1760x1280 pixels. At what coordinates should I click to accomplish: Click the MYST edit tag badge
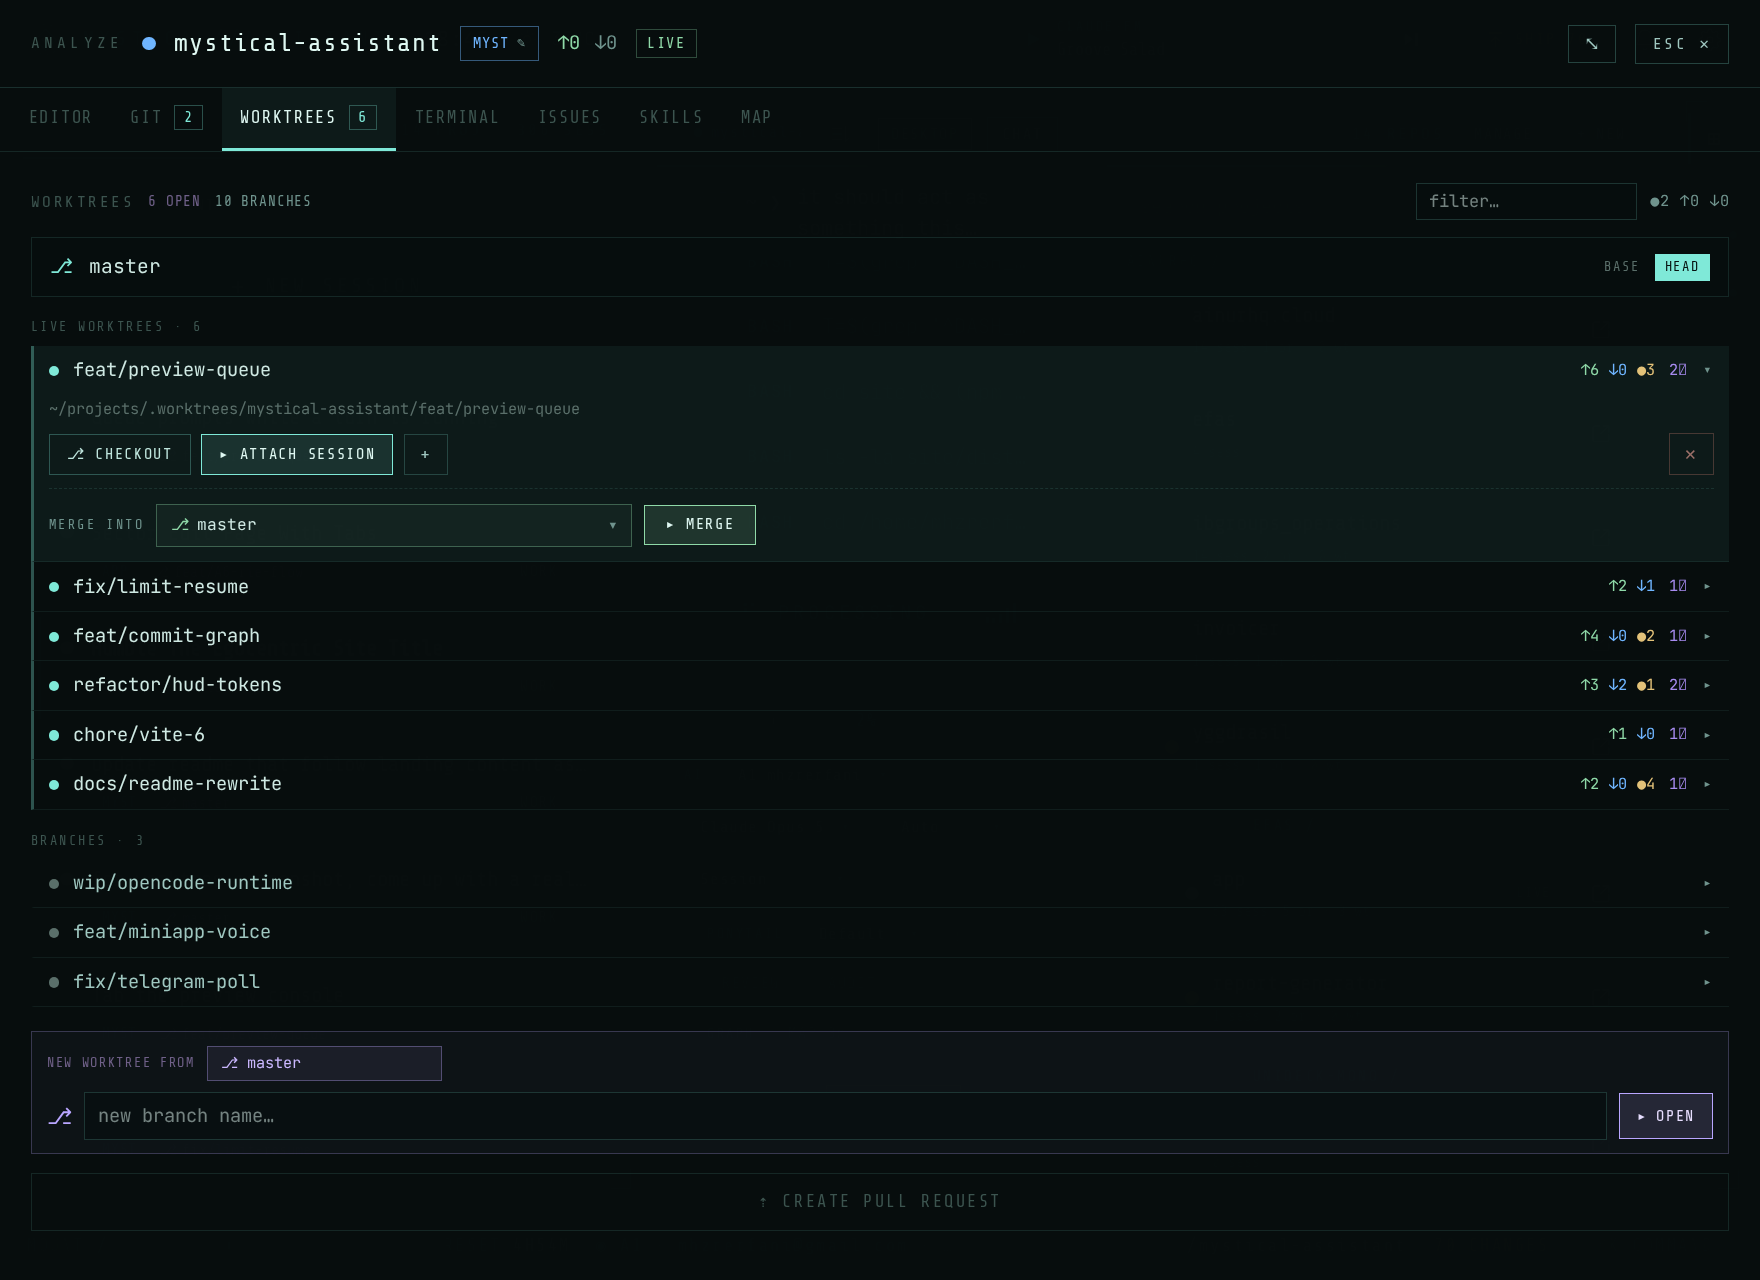(499, 43)
